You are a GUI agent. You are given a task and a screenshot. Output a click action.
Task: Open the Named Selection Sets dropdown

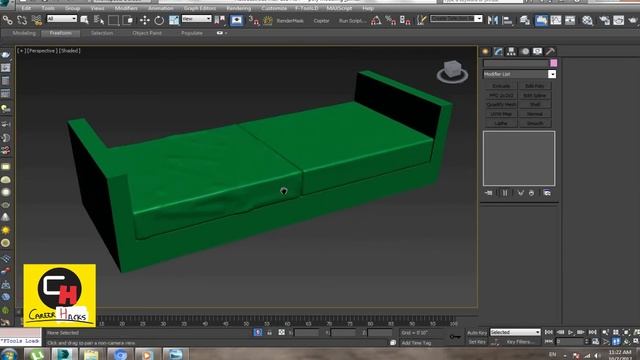456,19
